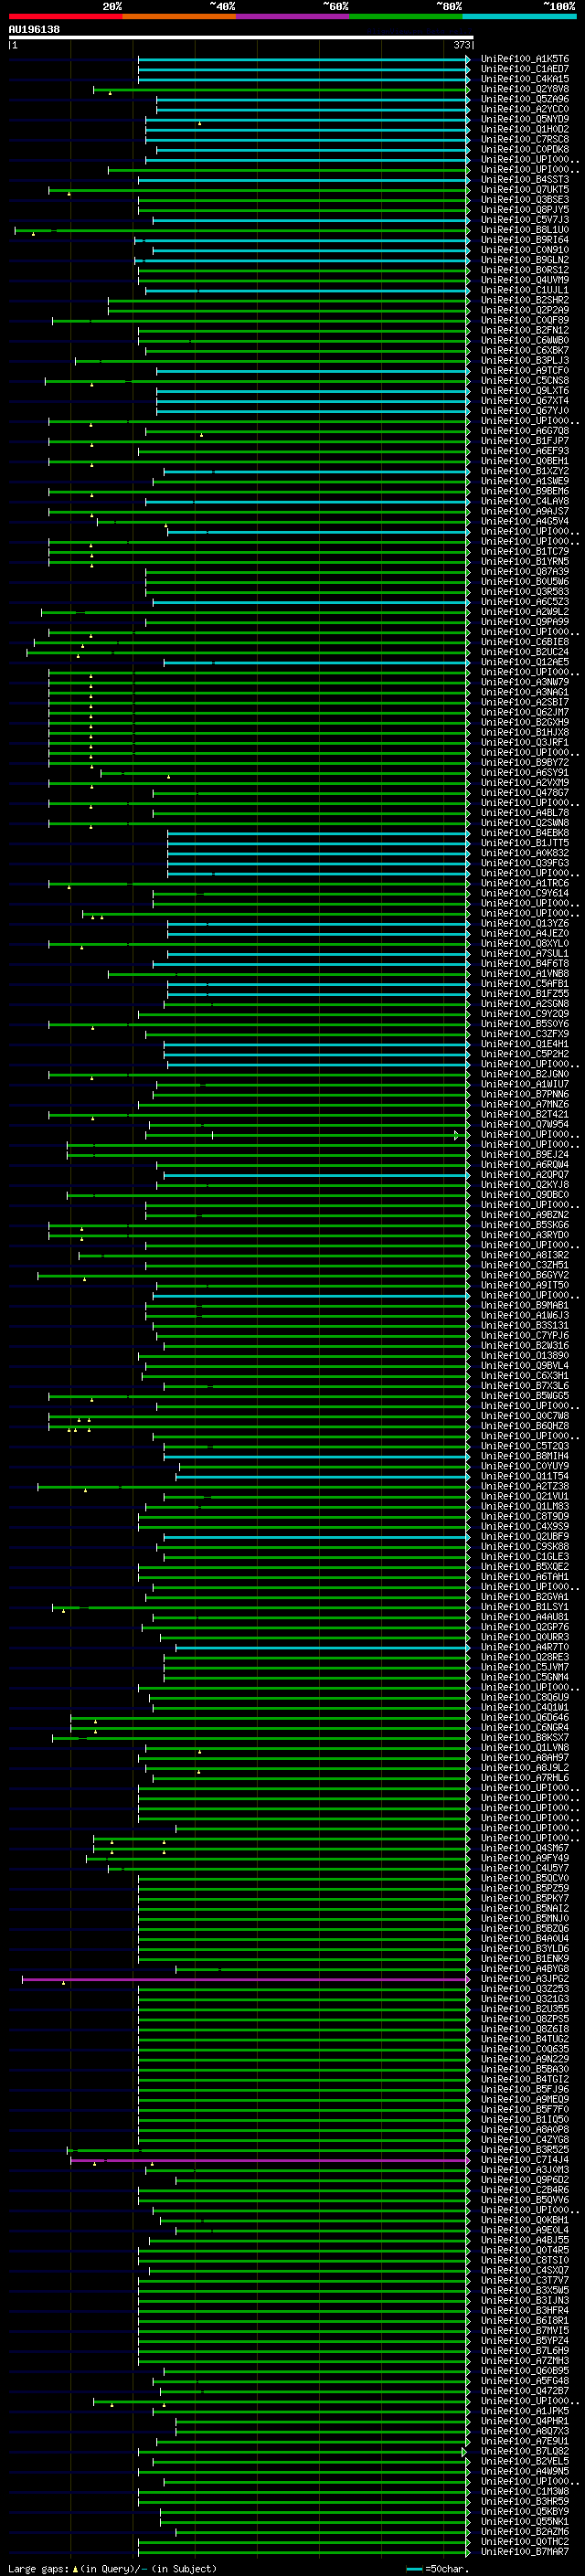Screen dimensions: 585x2576
Task: Open the UniRef100_Q0T4R5 label
Action: pyautogui.click(x=524, y=2250)
